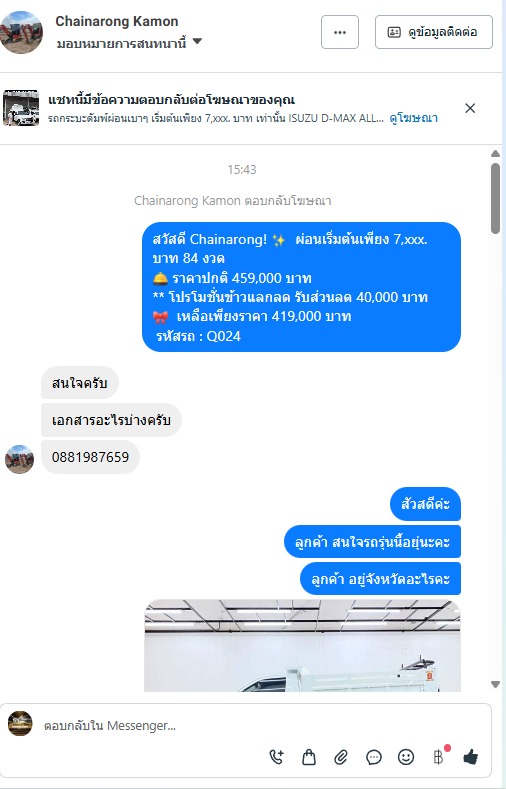This screenshot has width=506, height=789.
Task: Click the scrollbar down arrow
Action: pos(495,684)
